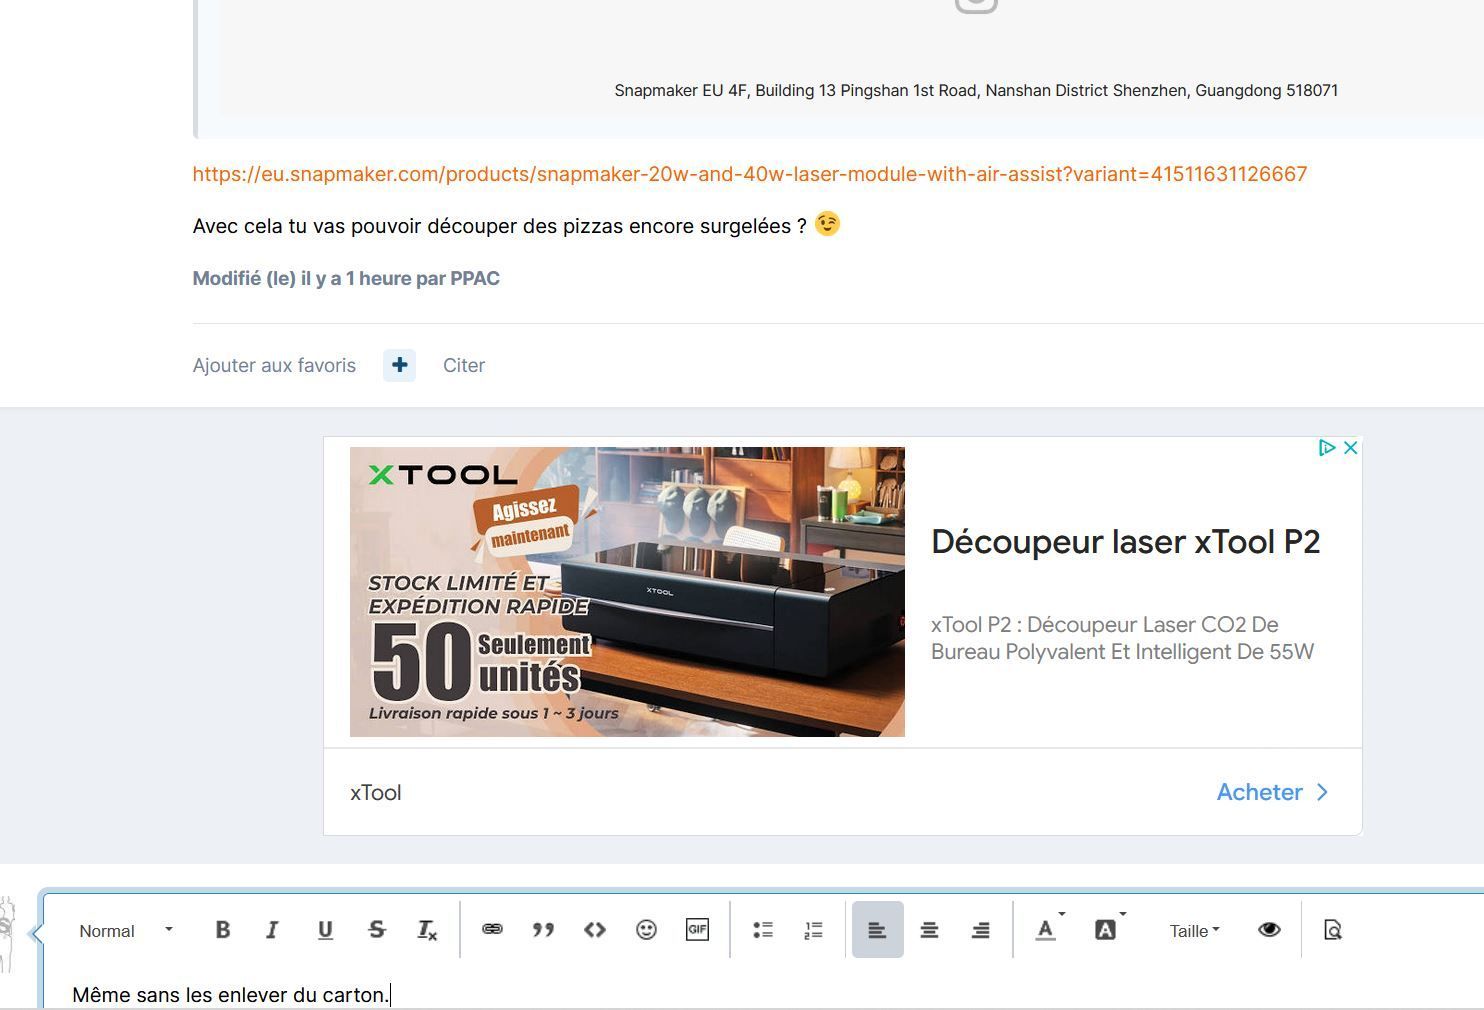Viewport: 1484px width, 1010px height.
Task: Create a bulleted list
Action: pyautogui.click(x=763, y=930)
